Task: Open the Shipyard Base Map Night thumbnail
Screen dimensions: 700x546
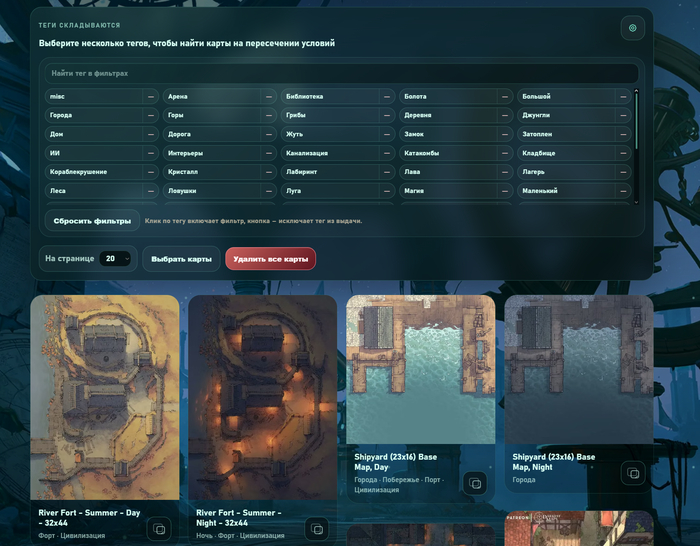Action: click(579, 370)
